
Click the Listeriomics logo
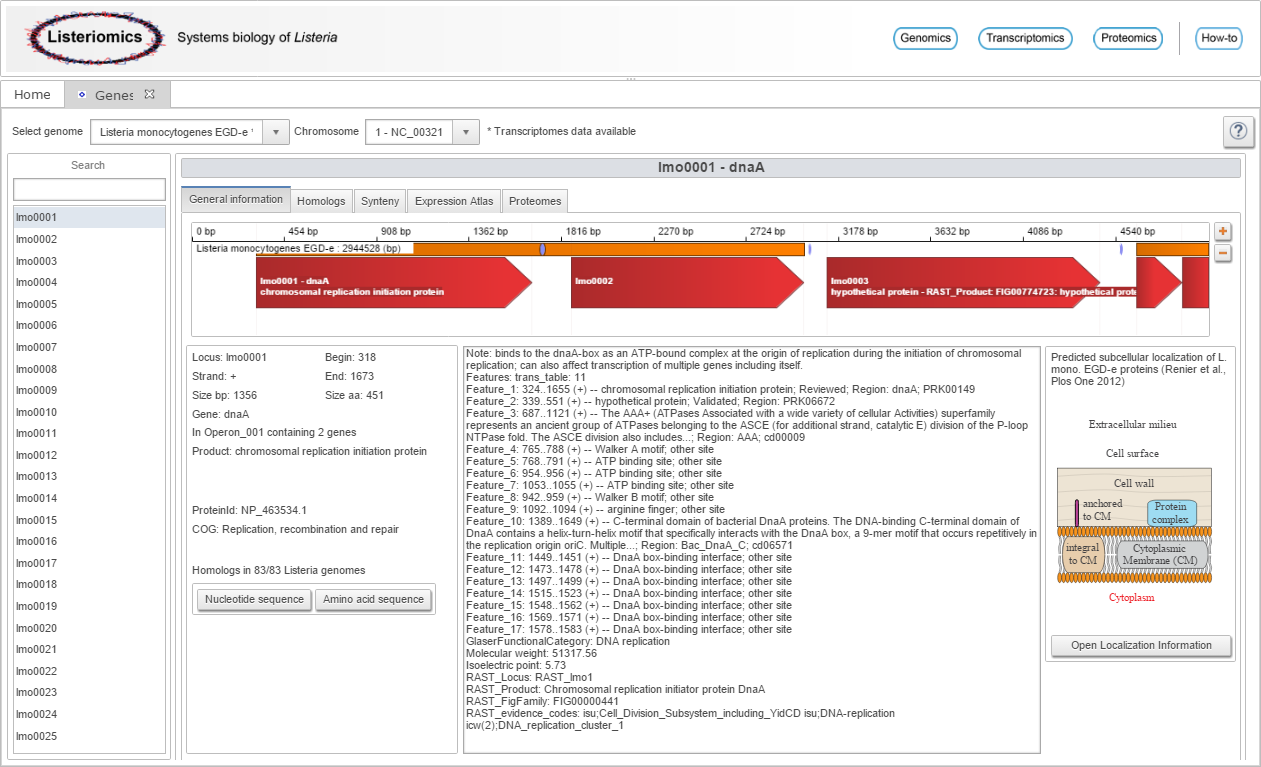tap(95, 38)
